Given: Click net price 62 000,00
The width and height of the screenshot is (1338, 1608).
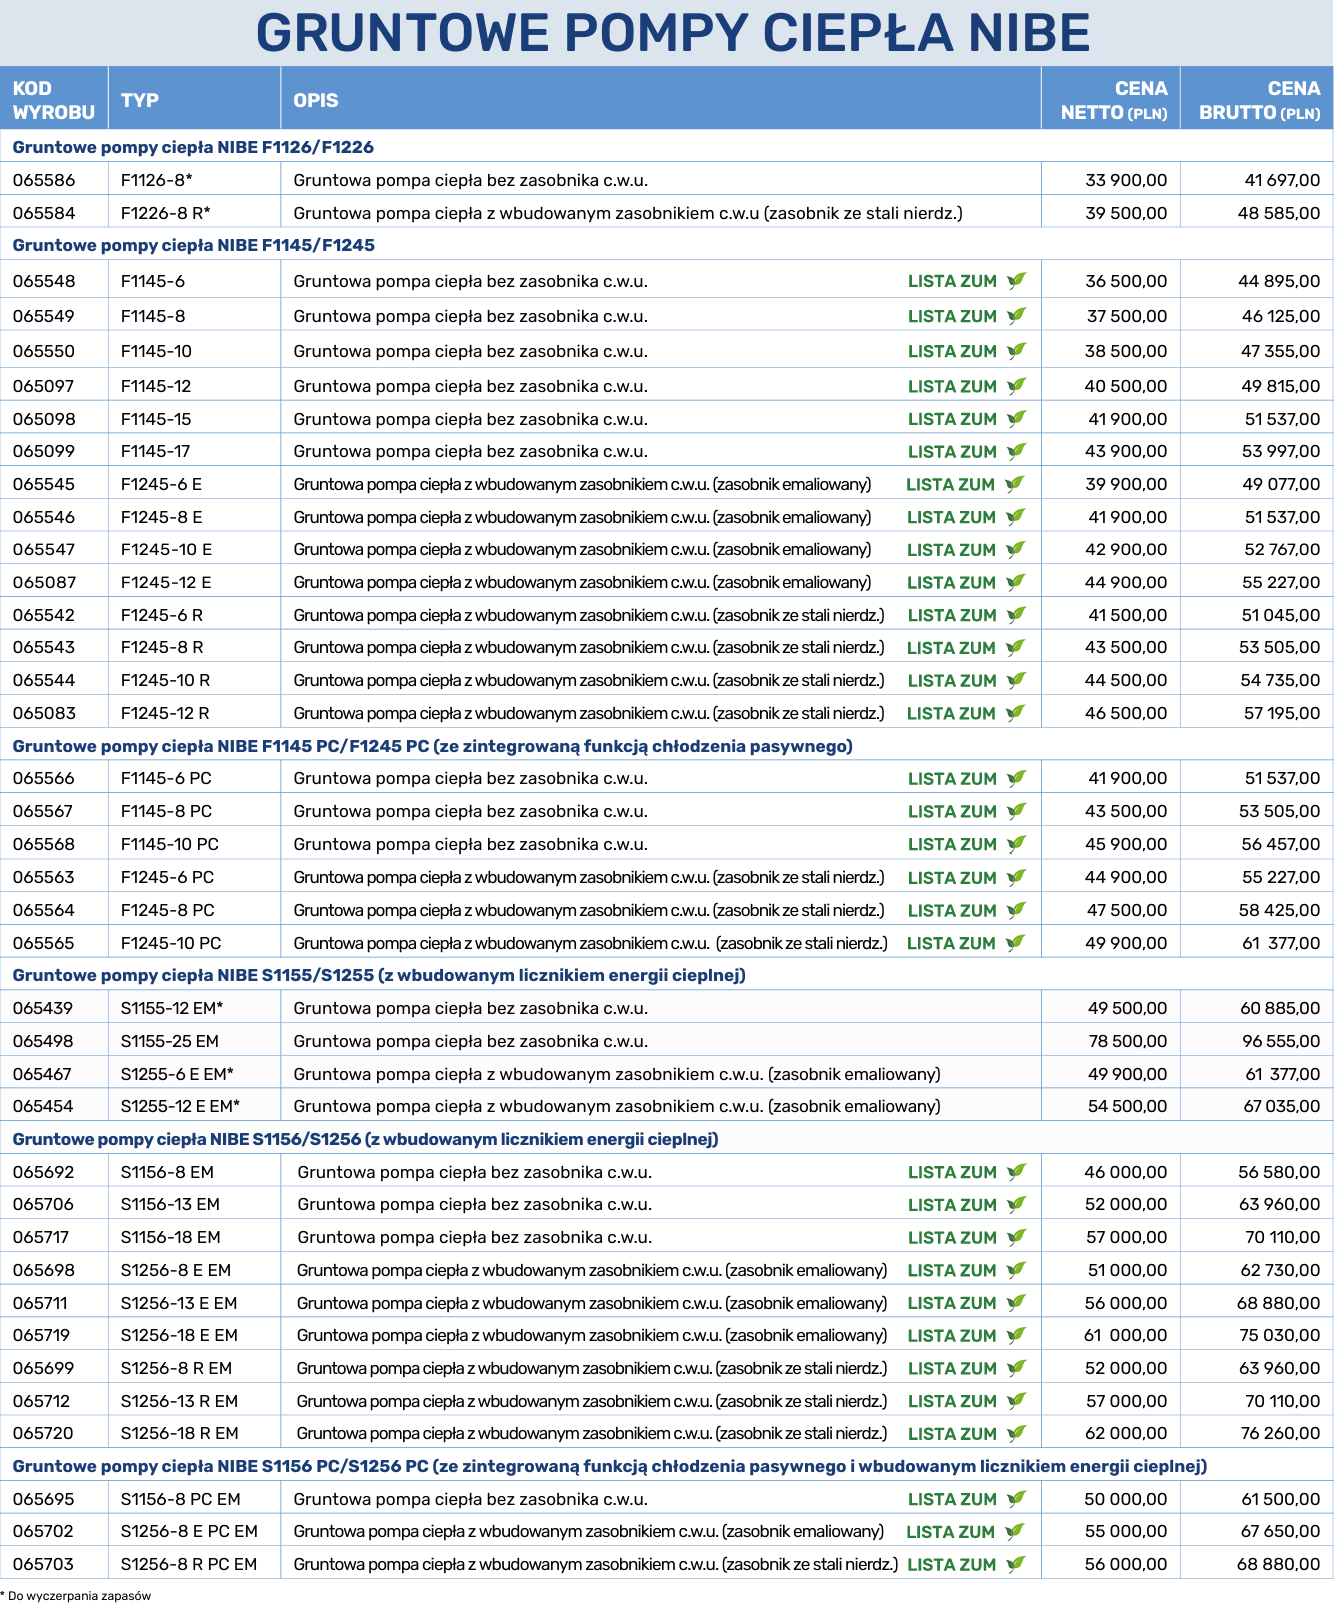Looking at the screenshot, I should tap(1126, 1433).
